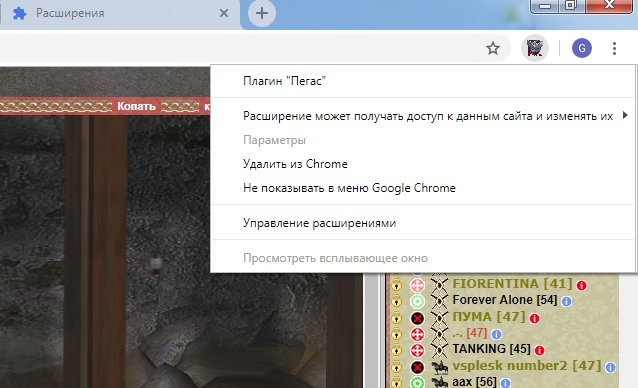Click player name Forever Alone [54]

(505, 300)
